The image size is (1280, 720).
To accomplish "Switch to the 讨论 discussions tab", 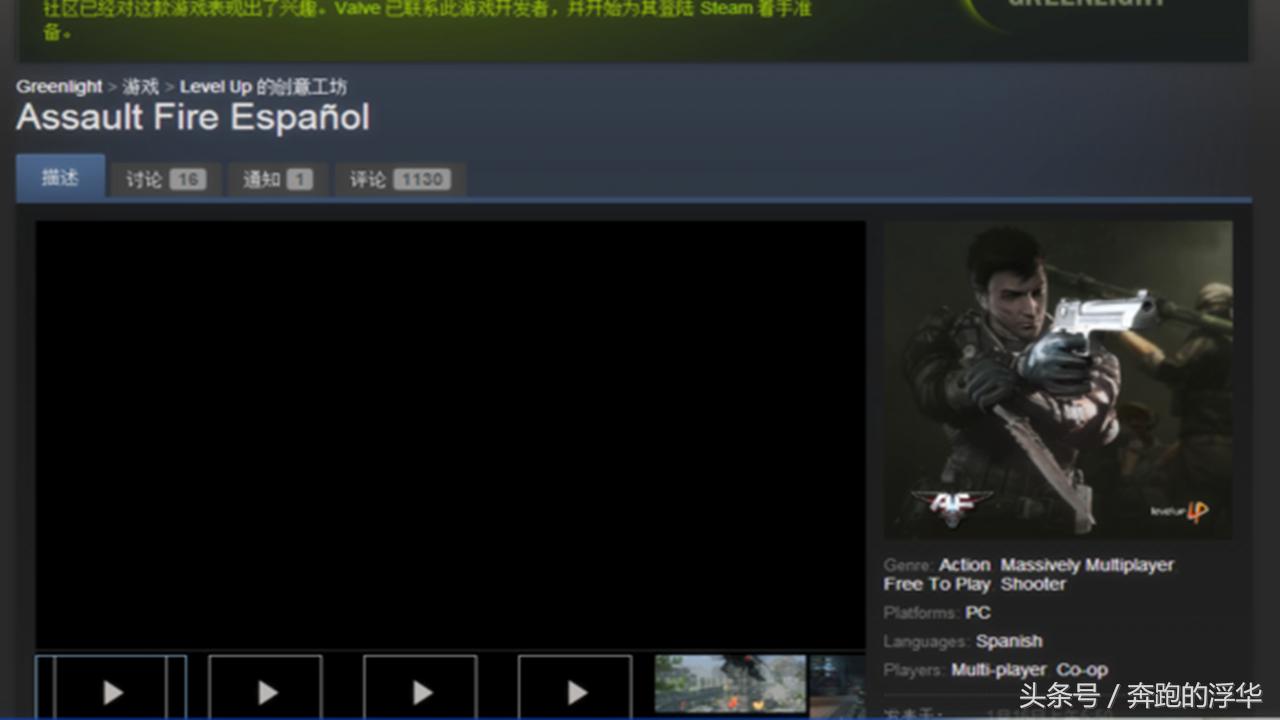I will click(x=163, y=179).
